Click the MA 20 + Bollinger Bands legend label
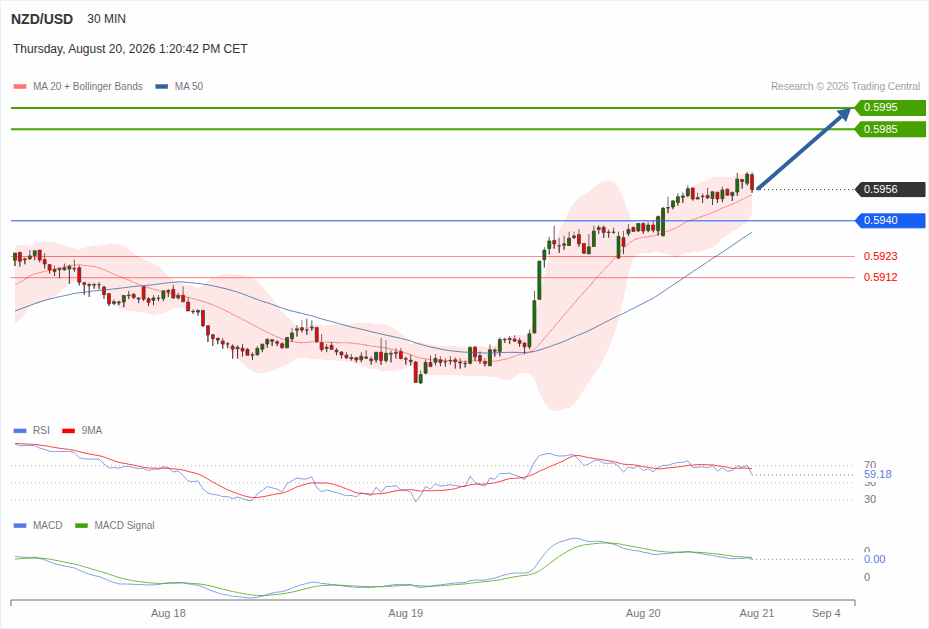This screenshot has width=929, height=629. click(x=88, y=86)
